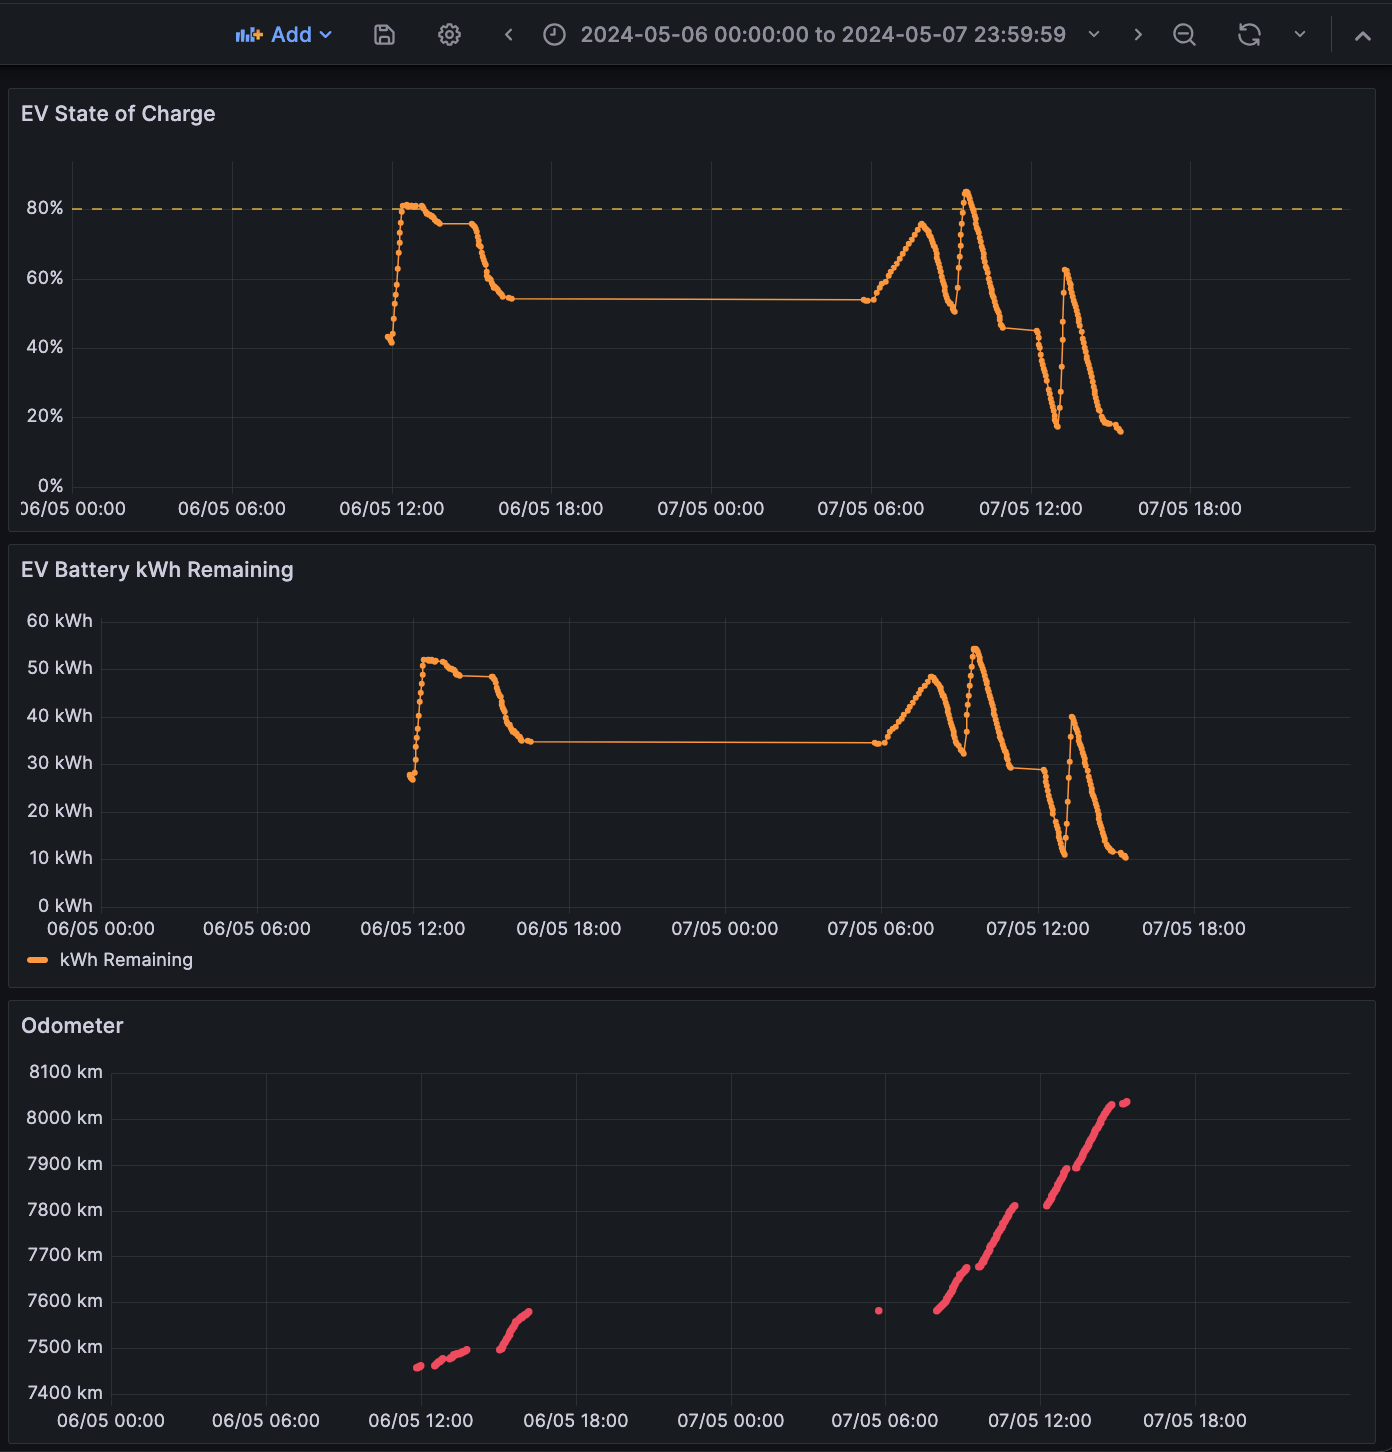Click the clock icon in the time picker

[x=554, y=35]
